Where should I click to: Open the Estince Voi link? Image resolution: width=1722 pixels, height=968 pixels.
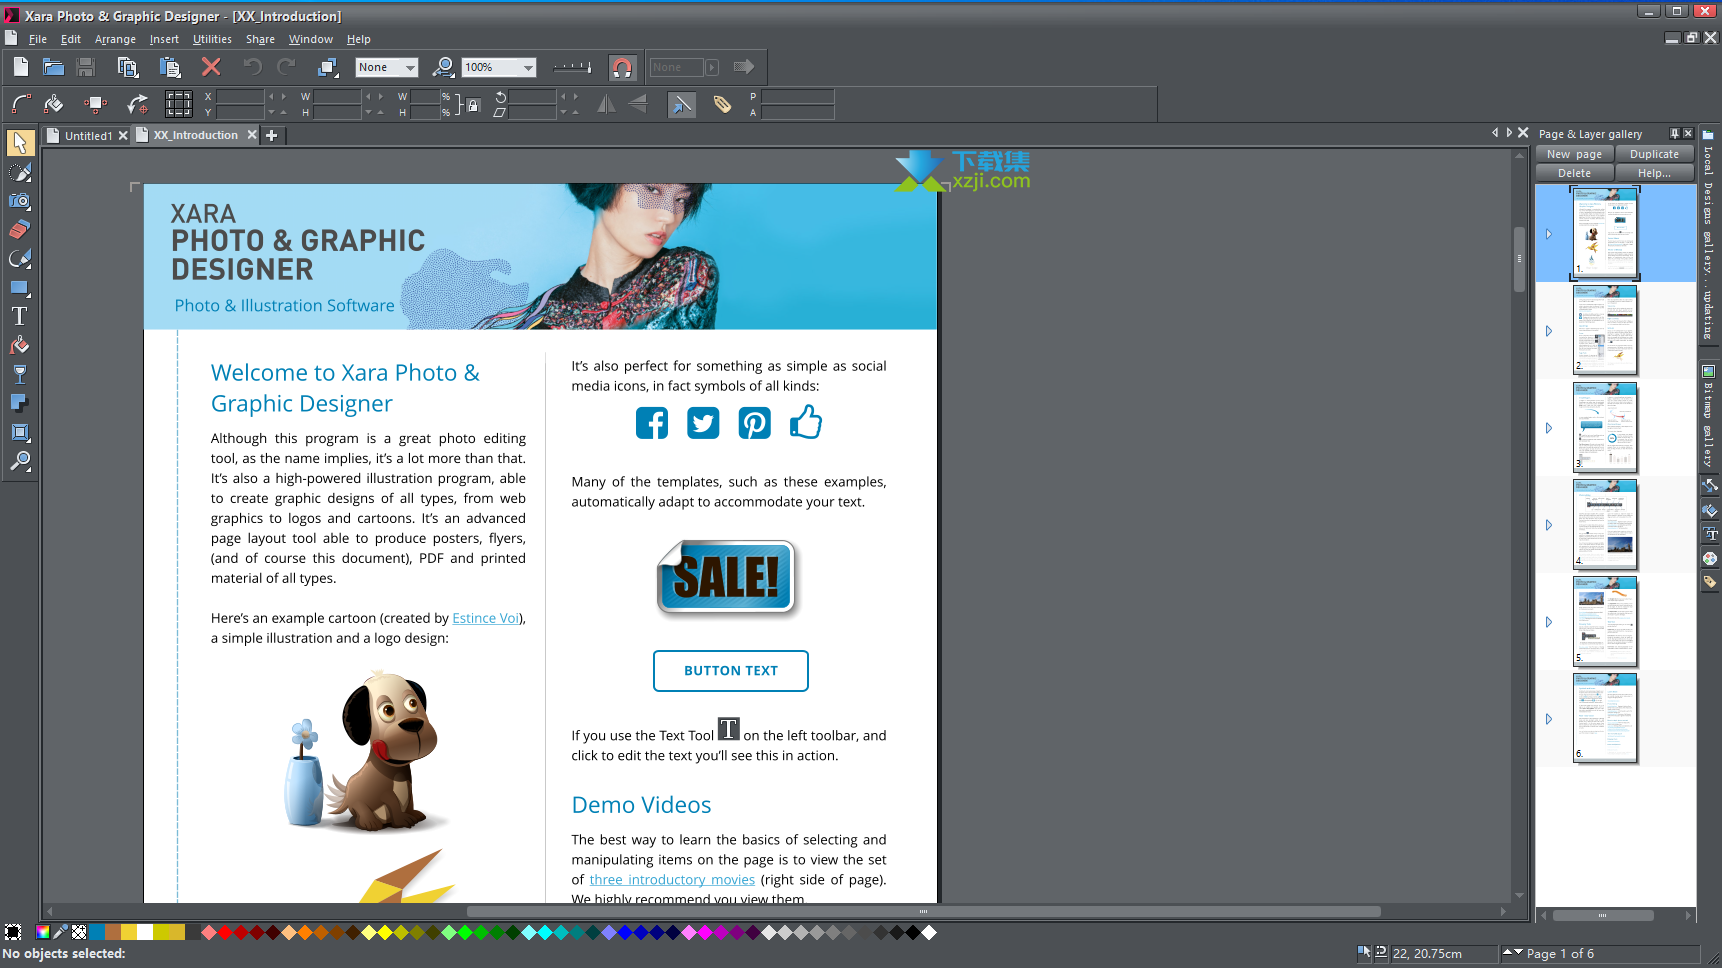[485, 618]
